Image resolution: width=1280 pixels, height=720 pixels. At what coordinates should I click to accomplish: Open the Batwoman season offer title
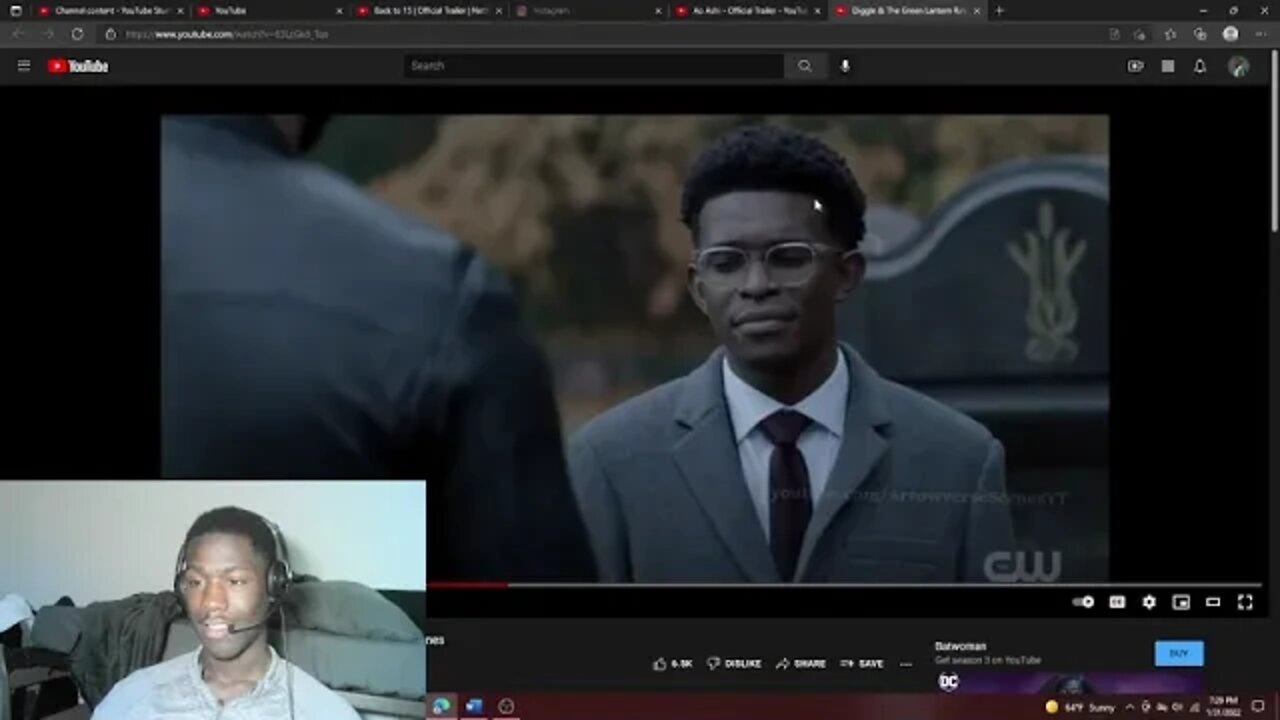tap(961, 646)
